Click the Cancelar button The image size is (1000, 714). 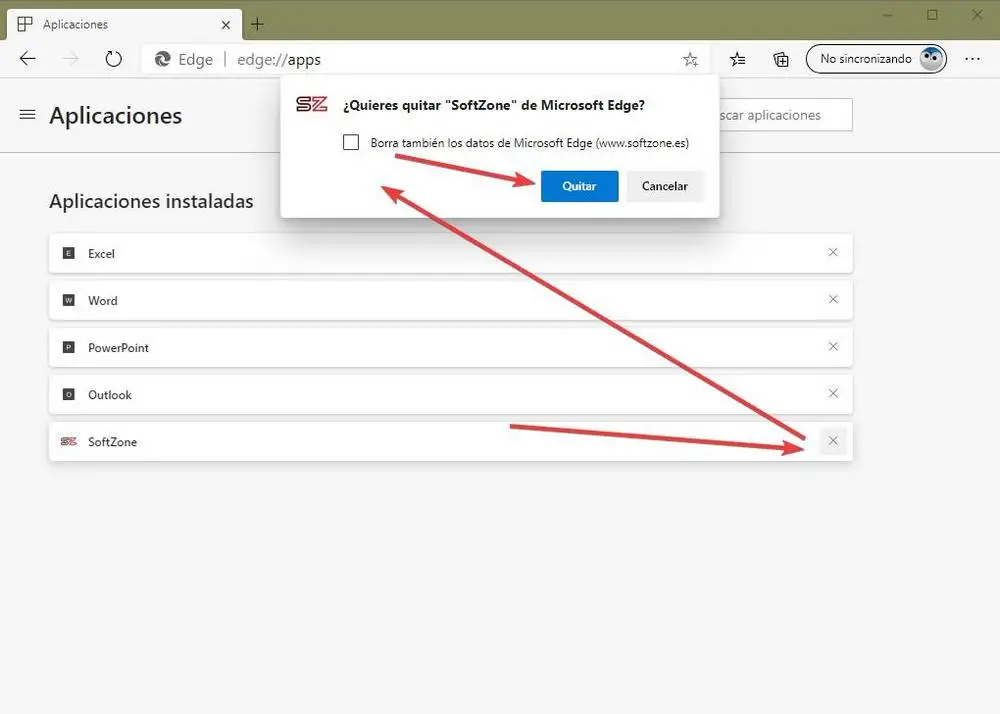pos(665,186)
